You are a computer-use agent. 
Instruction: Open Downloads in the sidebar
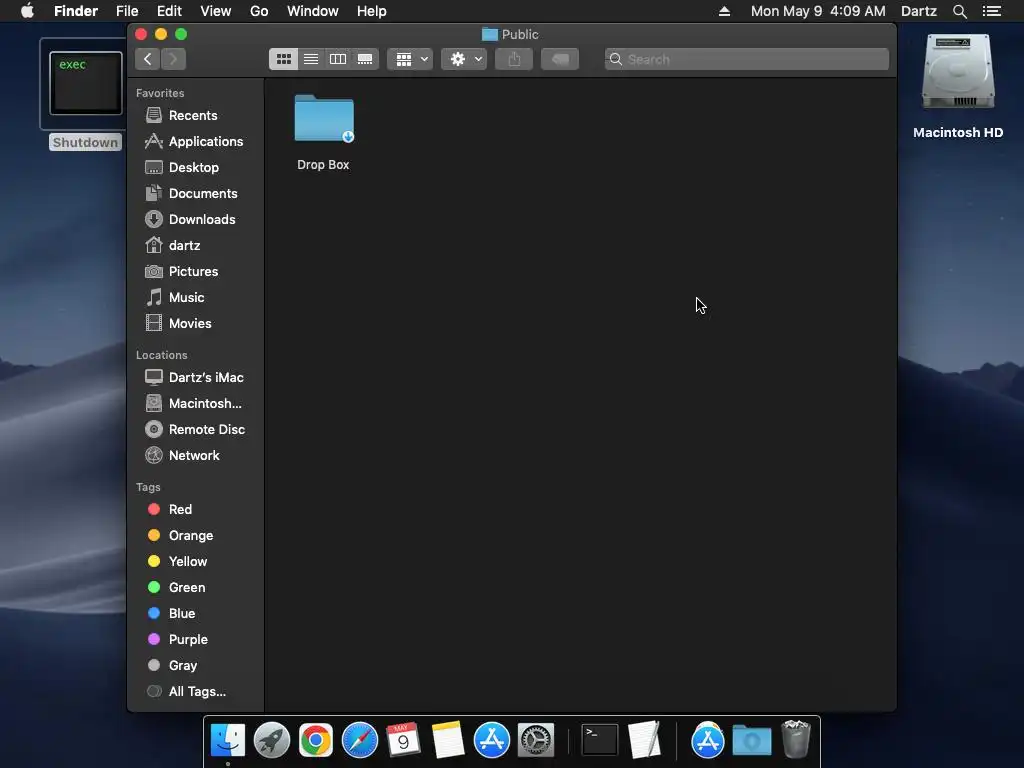[x=195, y=219]
